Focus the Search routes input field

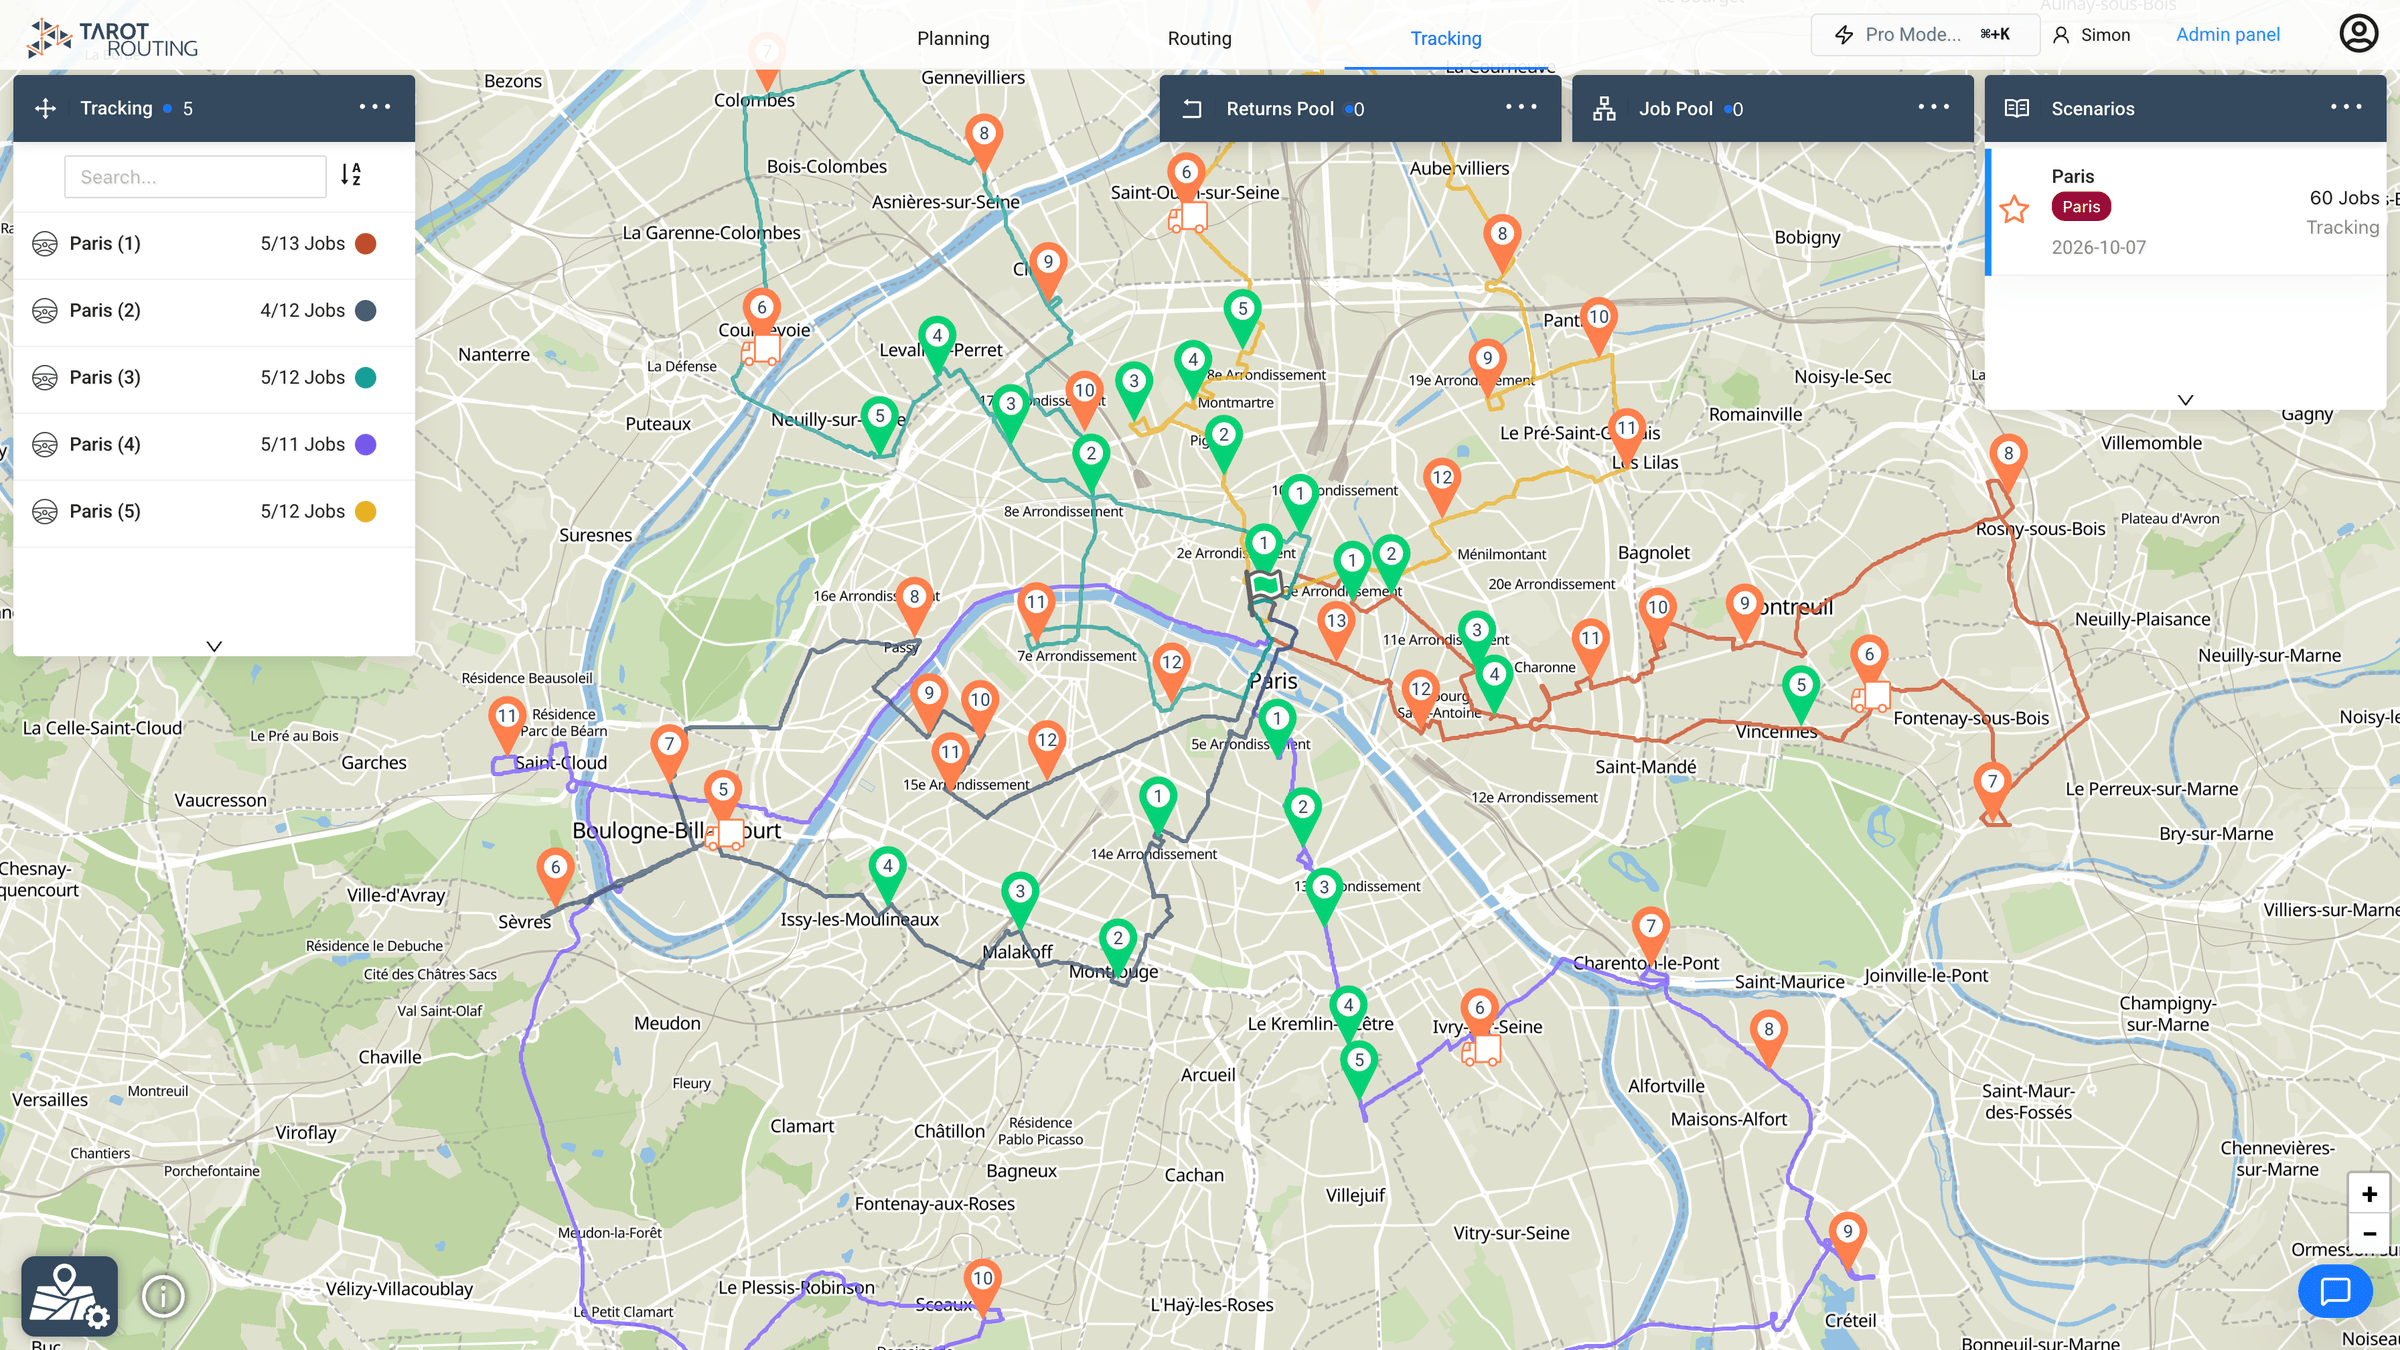point(195,177)
